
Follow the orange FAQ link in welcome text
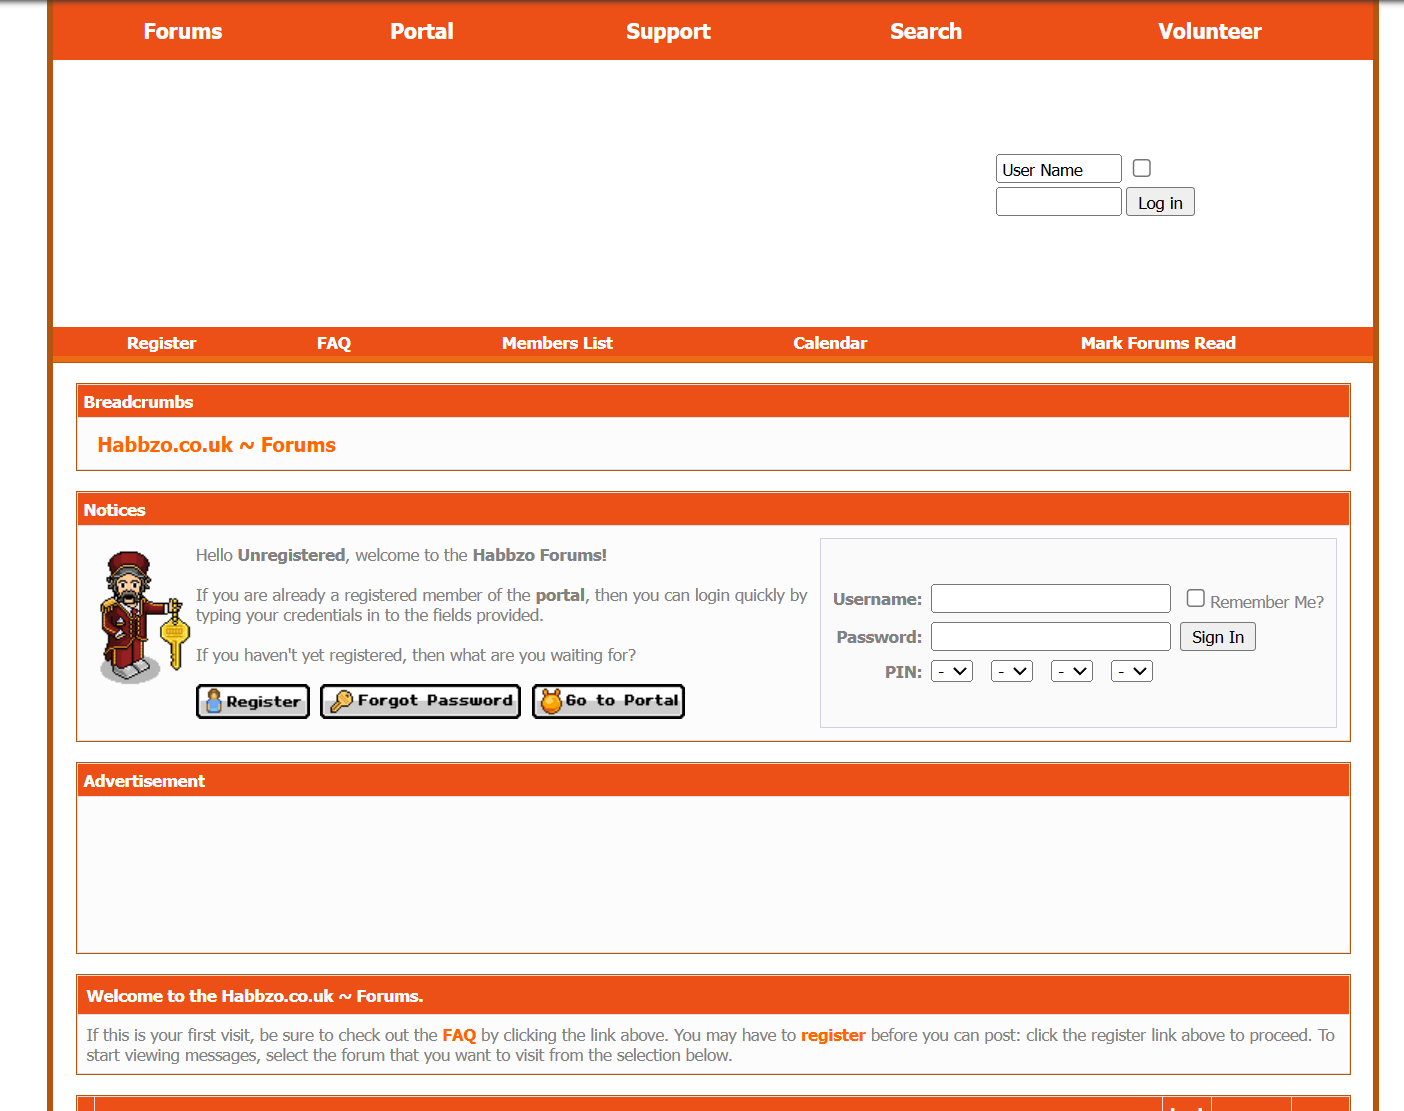[459, 1035]
